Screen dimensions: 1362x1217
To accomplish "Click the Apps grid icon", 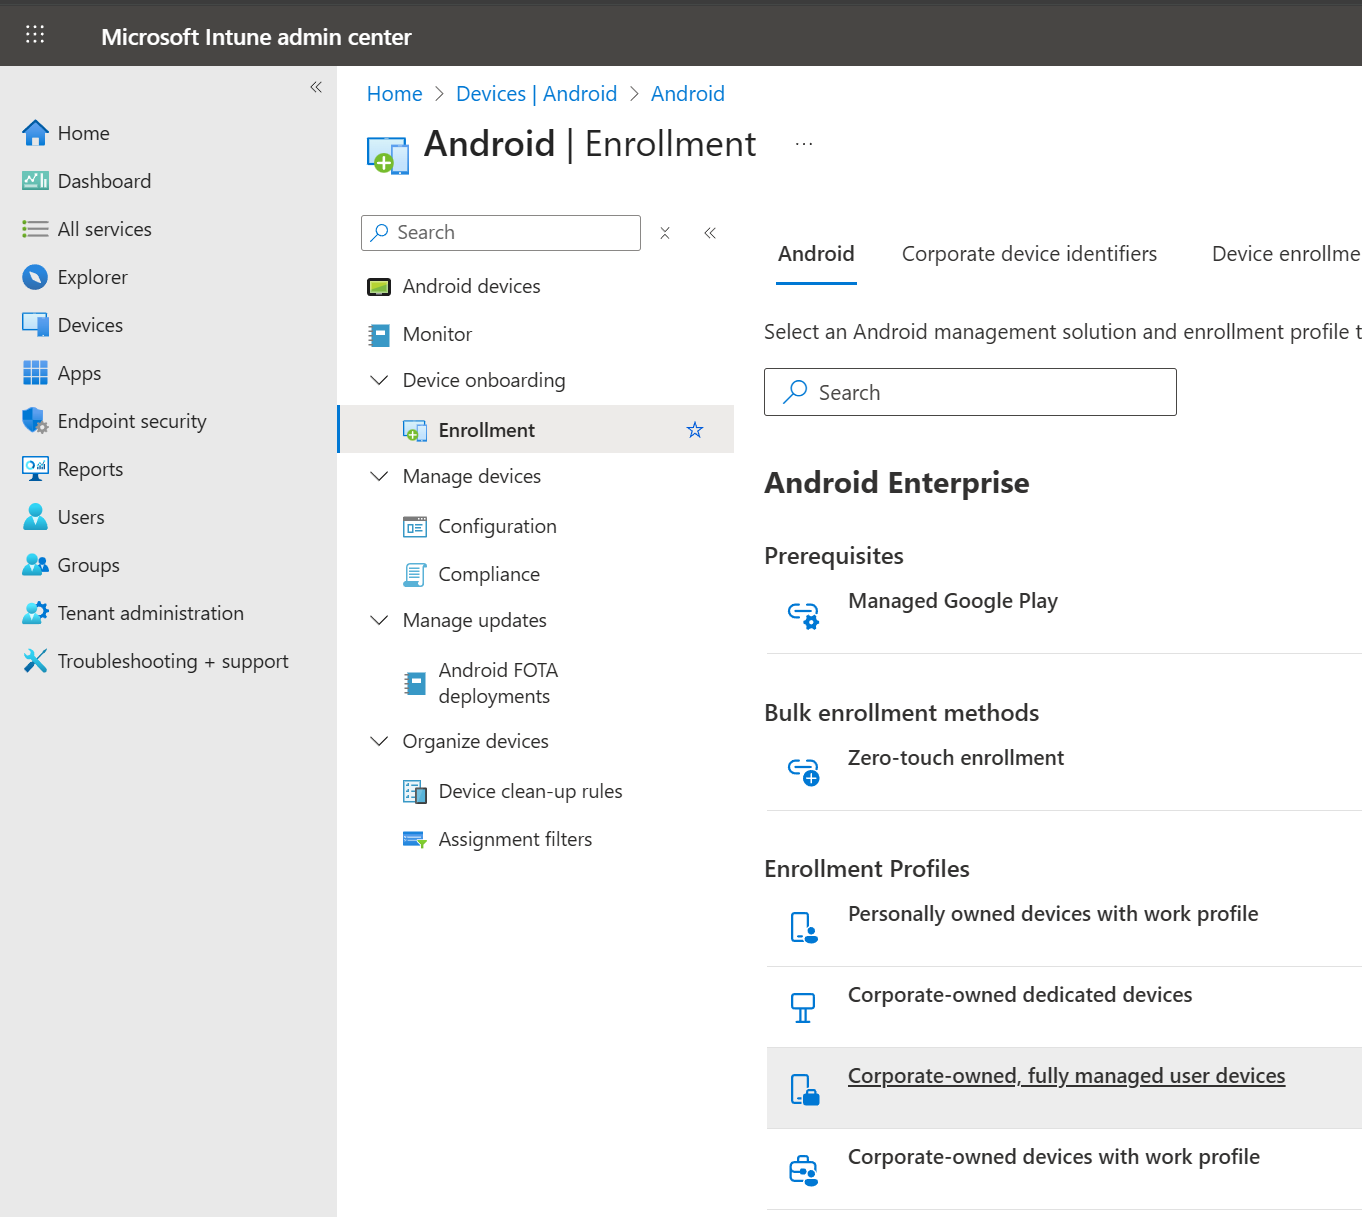I will click(35, 373).
